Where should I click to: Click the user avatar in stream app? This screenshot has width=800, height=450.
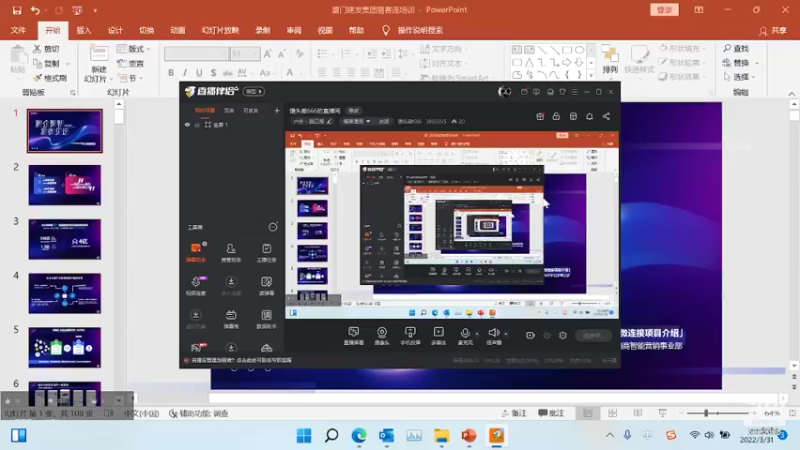504,92
